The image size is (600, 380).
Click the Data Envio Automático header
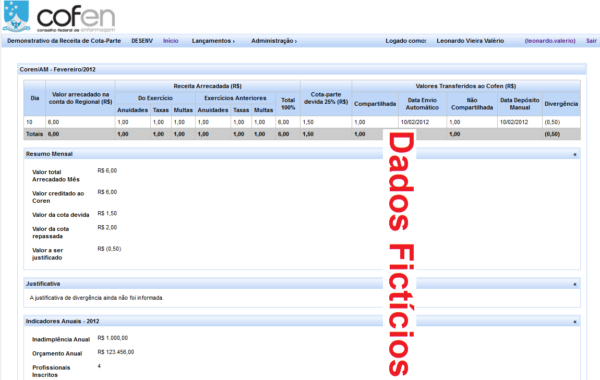click(422, 104)
